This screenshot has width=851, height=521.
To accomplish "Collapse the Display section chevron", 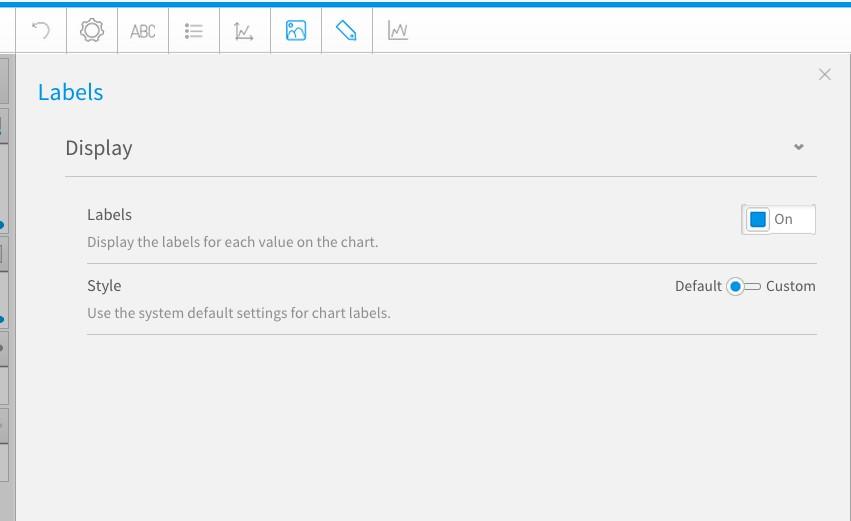I will tap(798, 147).
